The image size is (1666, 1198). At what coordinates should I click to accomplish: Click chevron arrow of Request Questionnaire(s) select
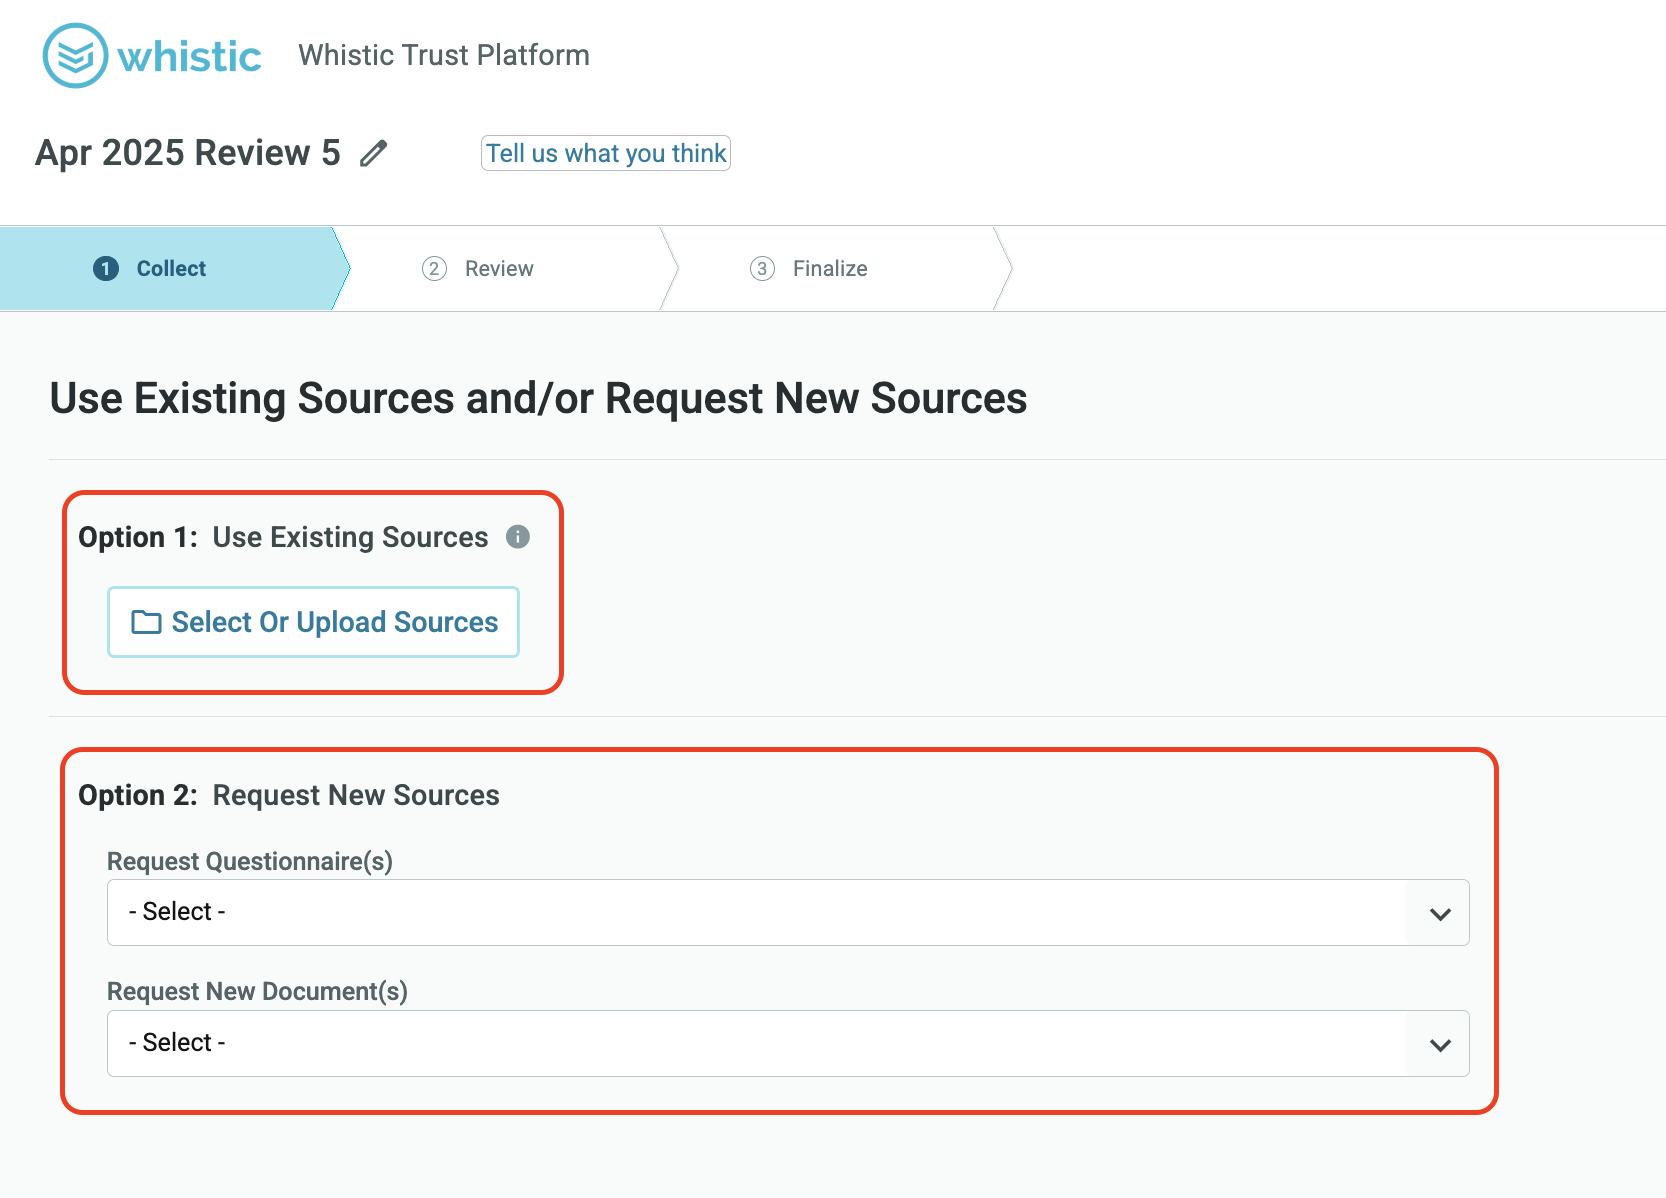1440,913
